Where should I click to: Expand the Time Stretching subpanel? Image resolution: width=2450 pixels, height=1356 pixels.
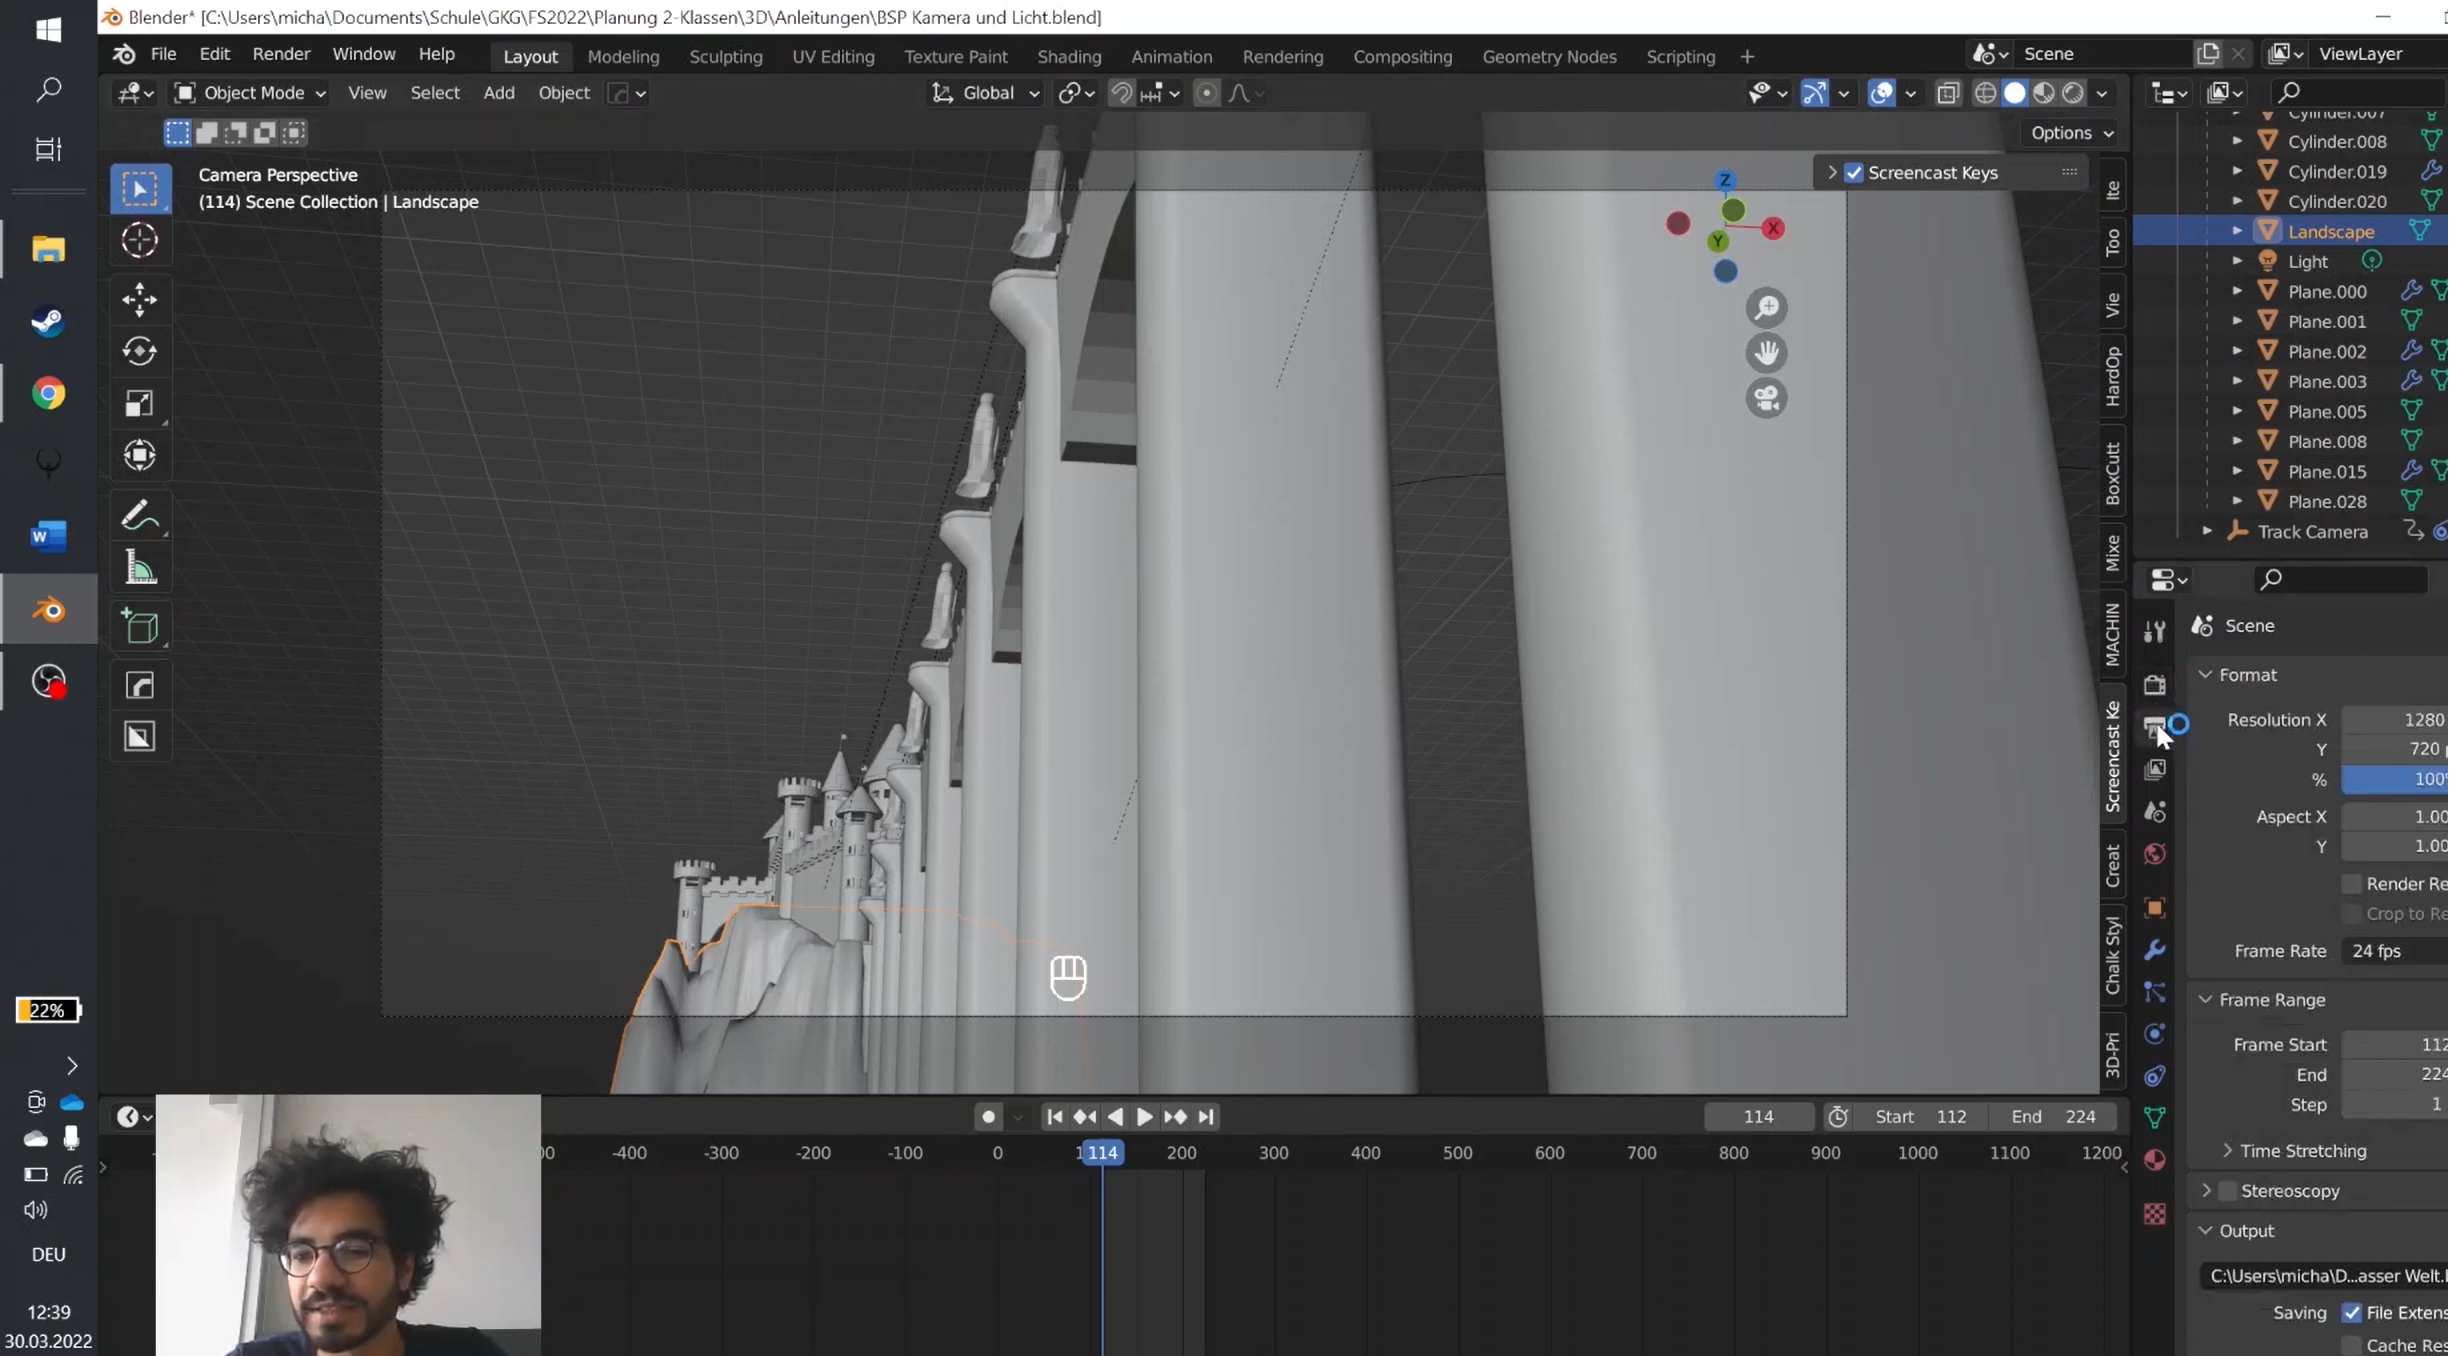(2228, 1150)
